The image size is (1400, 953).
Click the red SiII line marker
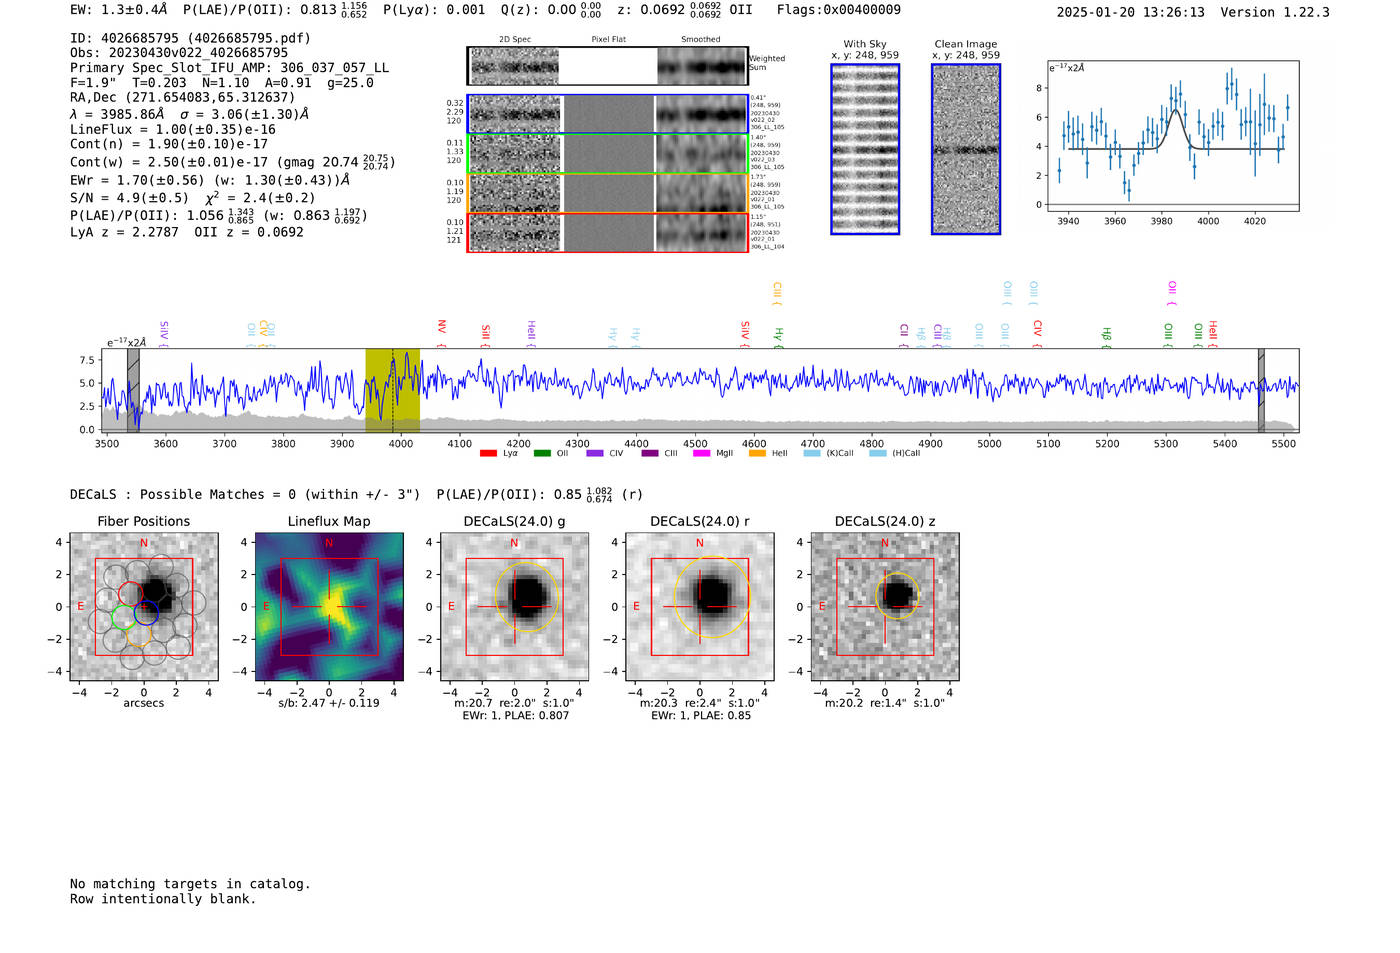pyautogui.click(x=486, y=336)
